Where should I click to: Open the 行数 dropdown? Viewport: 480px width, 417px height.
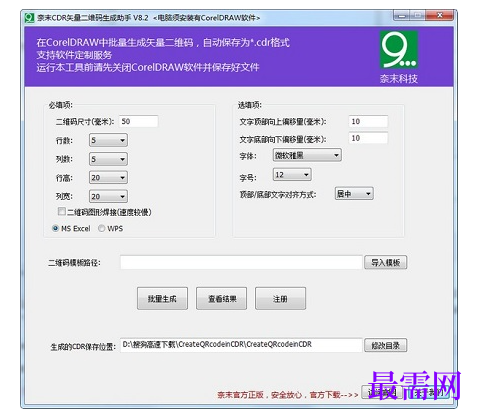click(108, 140)
